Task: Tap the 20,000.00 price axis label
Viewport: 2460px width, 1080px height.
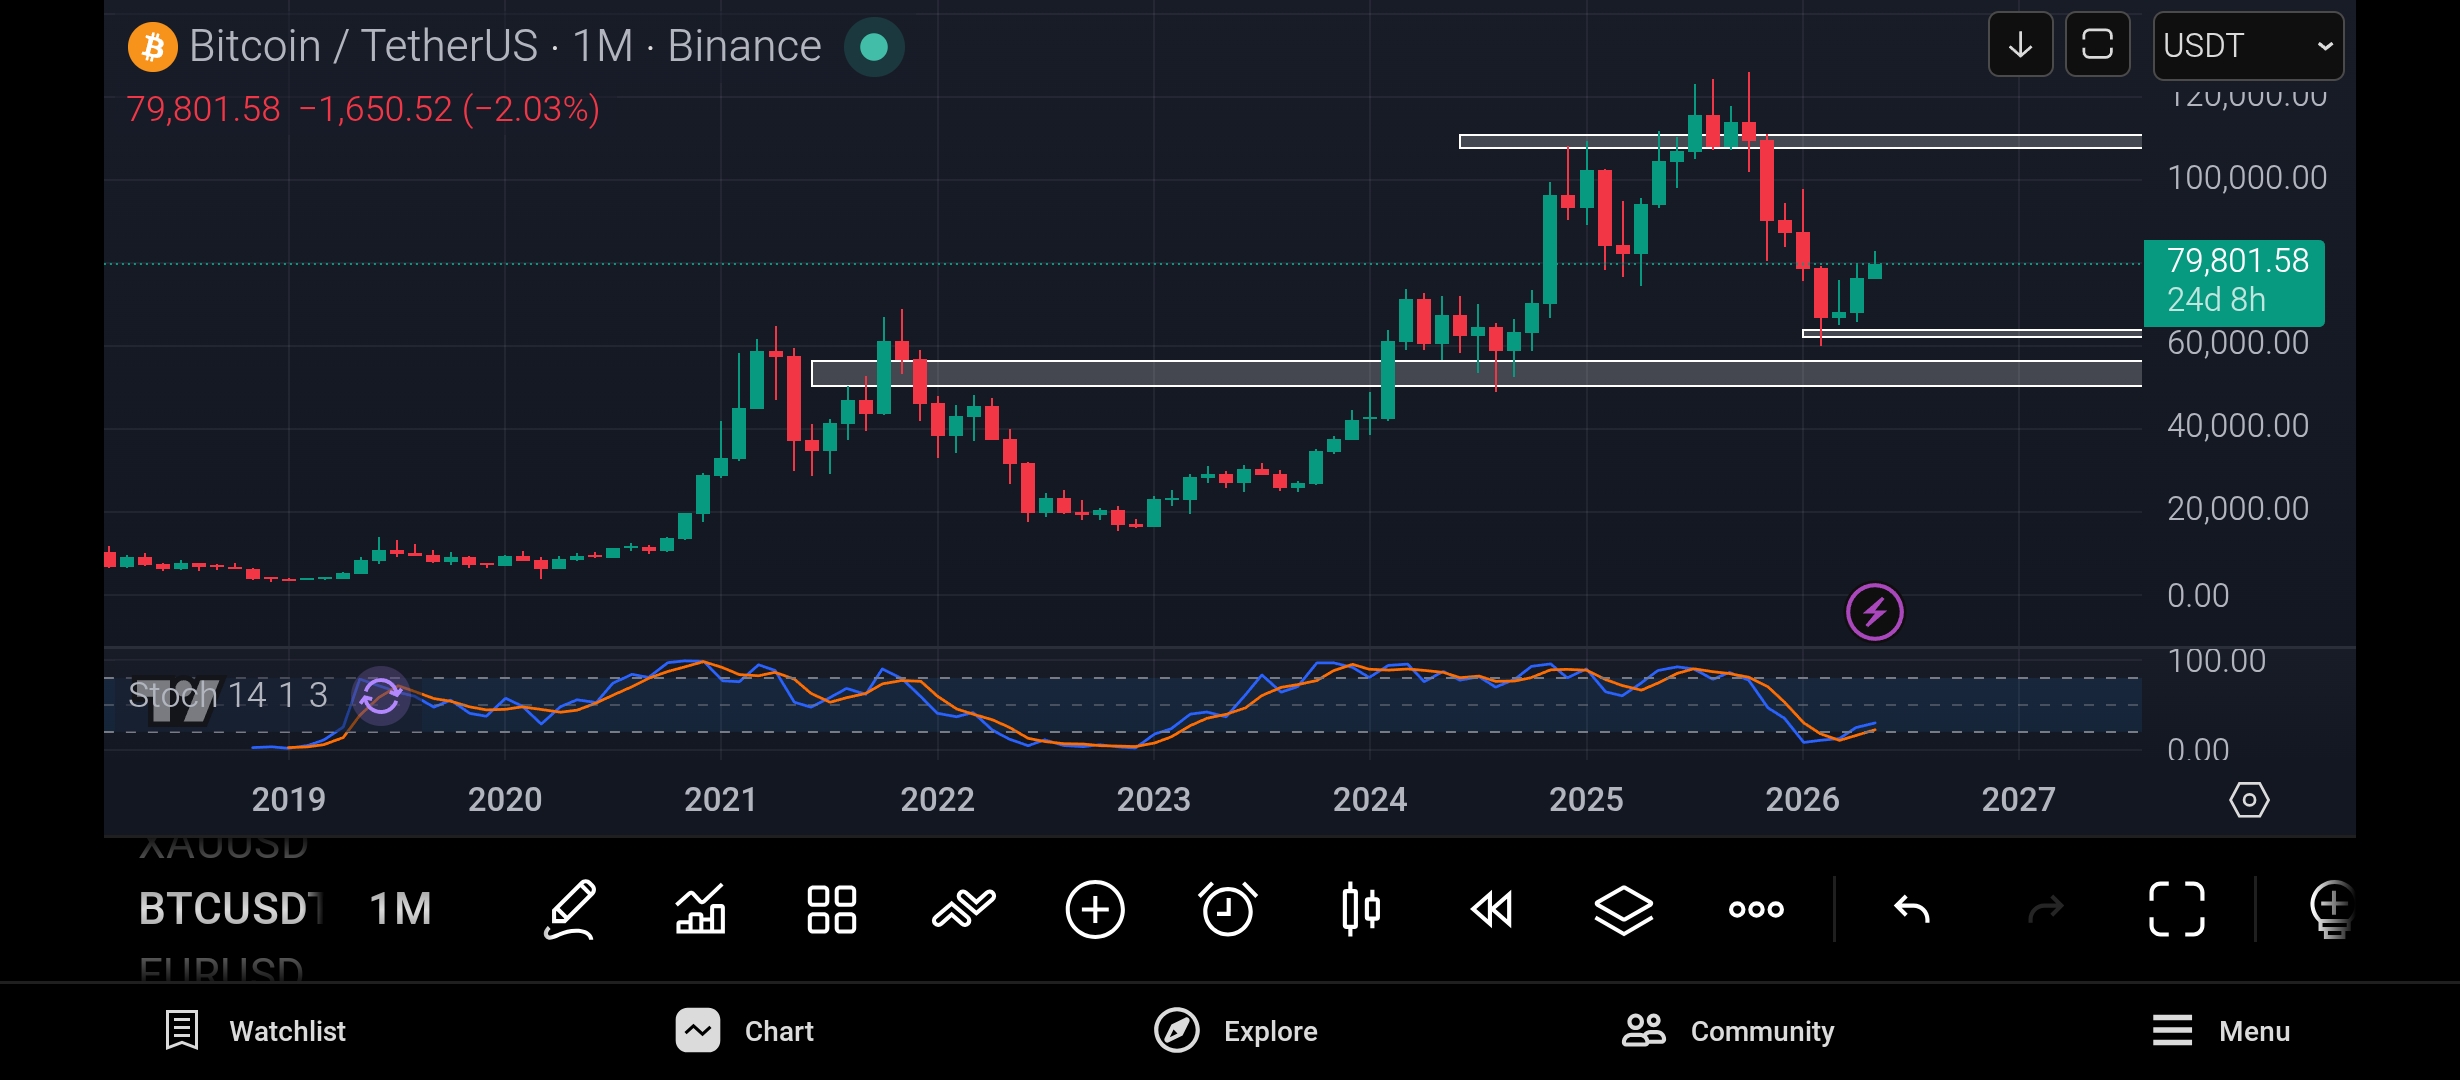Action: (2238, 509)
